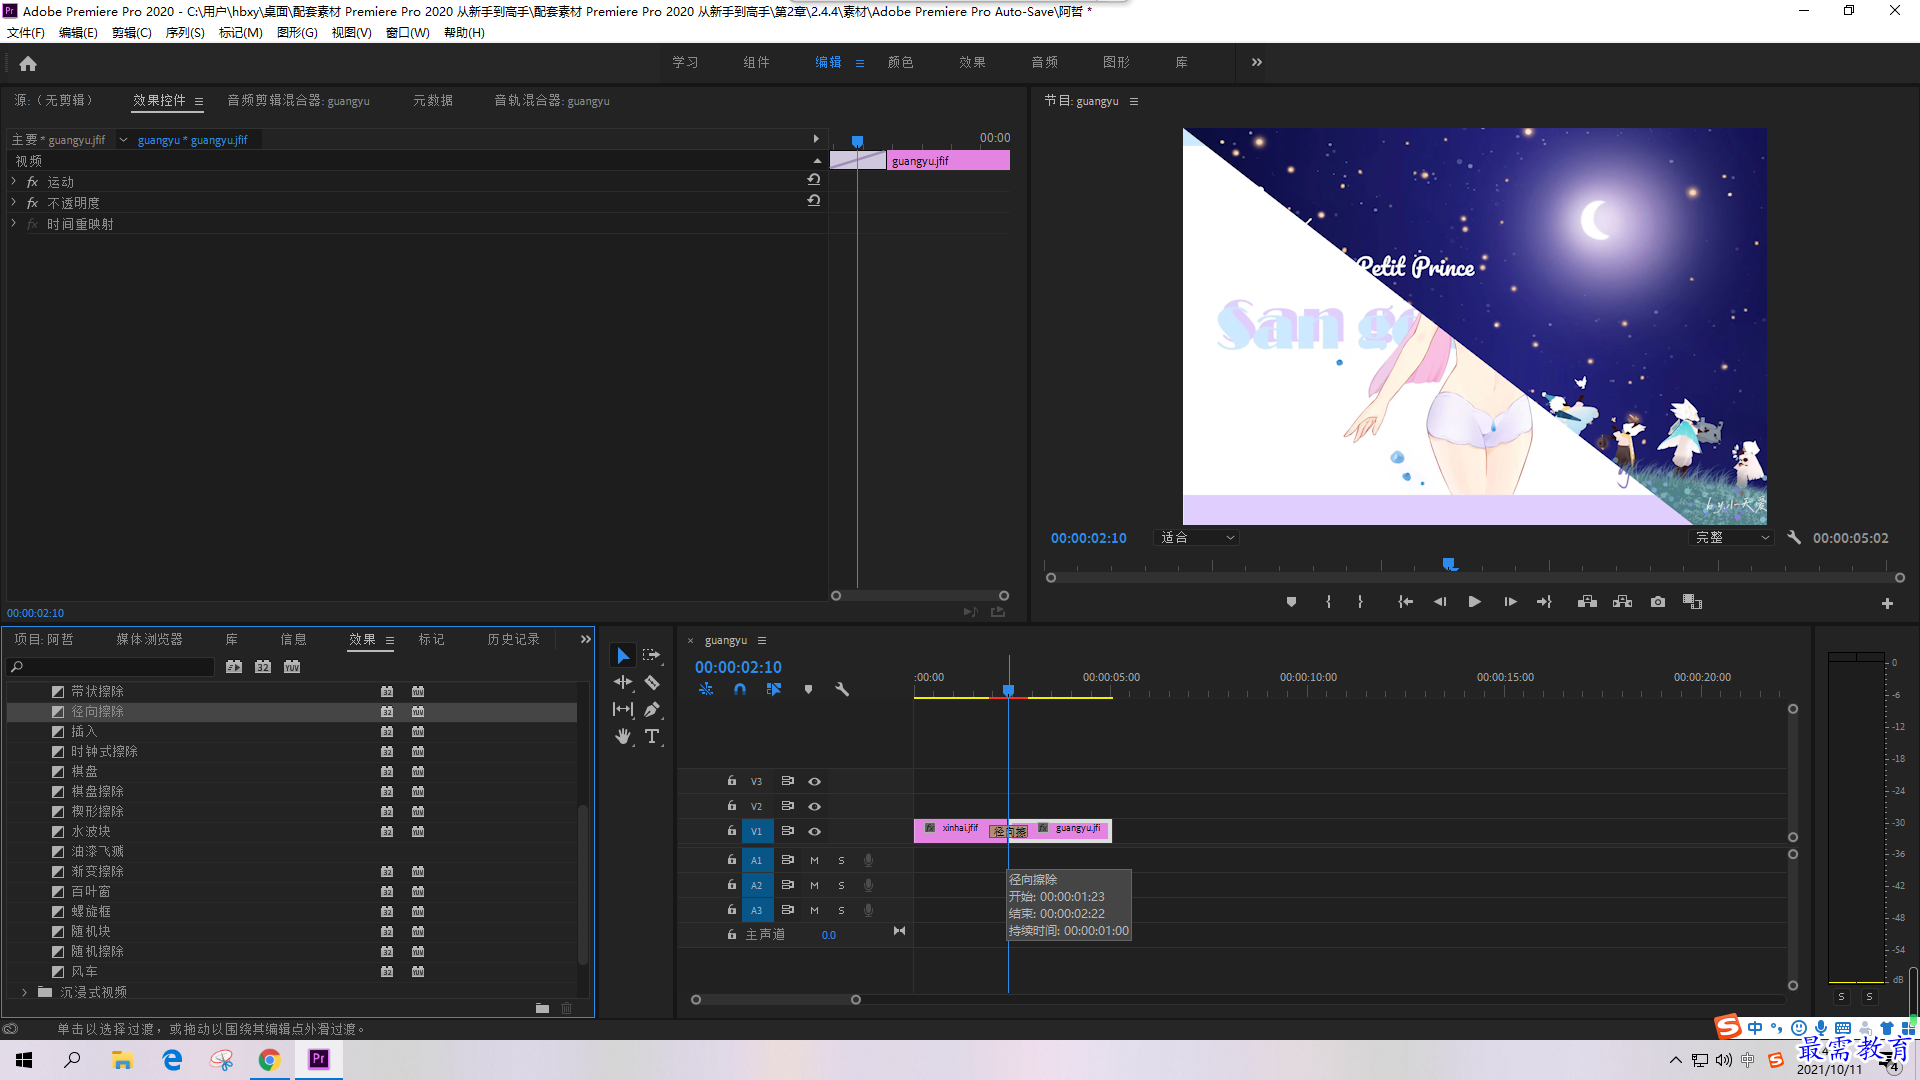Add marker in timeline panel
The image size is (1920, 1080).
coord(808,689)
